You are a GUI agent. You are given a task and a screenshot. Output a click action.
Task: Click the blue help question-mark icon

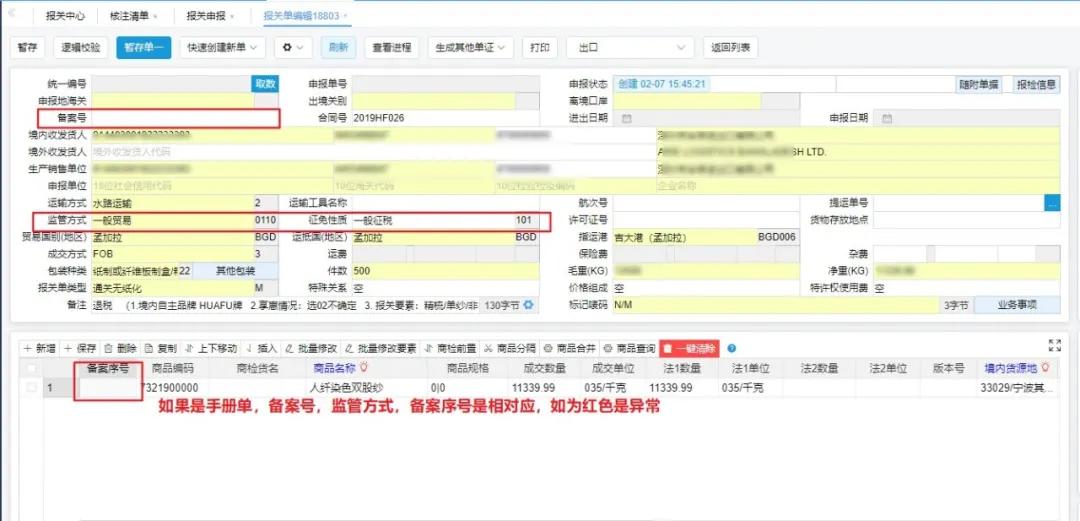coord(731,349)
